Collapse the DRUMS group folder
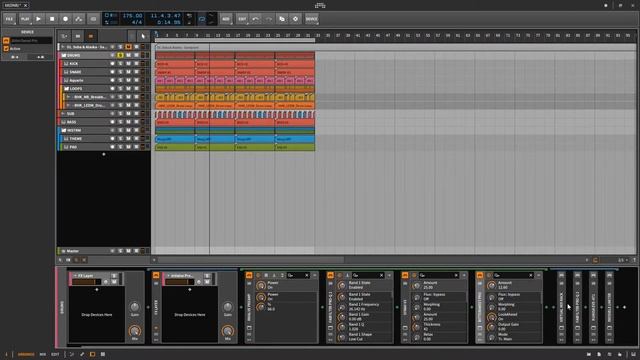Image resolution: width=640 pixels, height=360 pixels. pyautogui.click(x=64, y=55)
